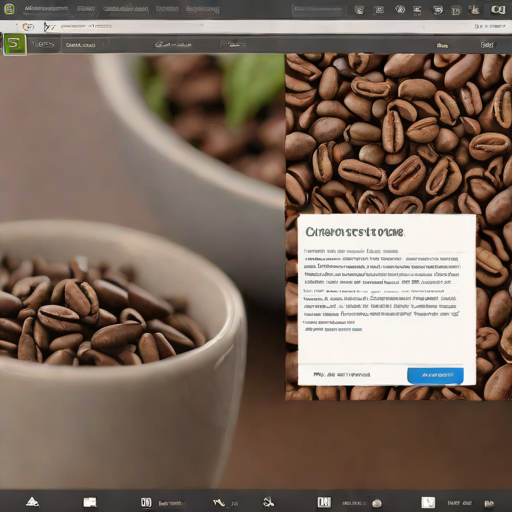Click the green S logo tile
The height and width of the screenshot is (512, 512).
[14, 44]
